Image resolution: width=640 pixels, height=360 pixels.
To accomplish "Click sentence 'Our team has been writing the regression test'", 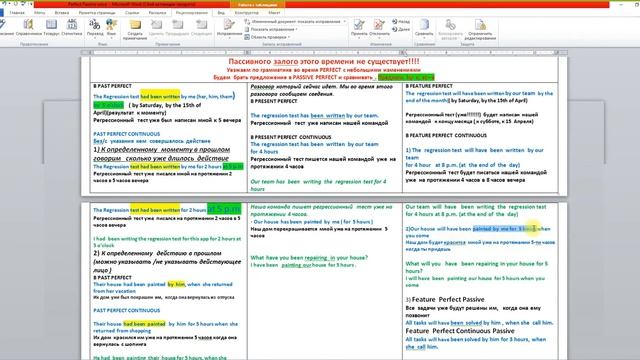I will 318,185.
